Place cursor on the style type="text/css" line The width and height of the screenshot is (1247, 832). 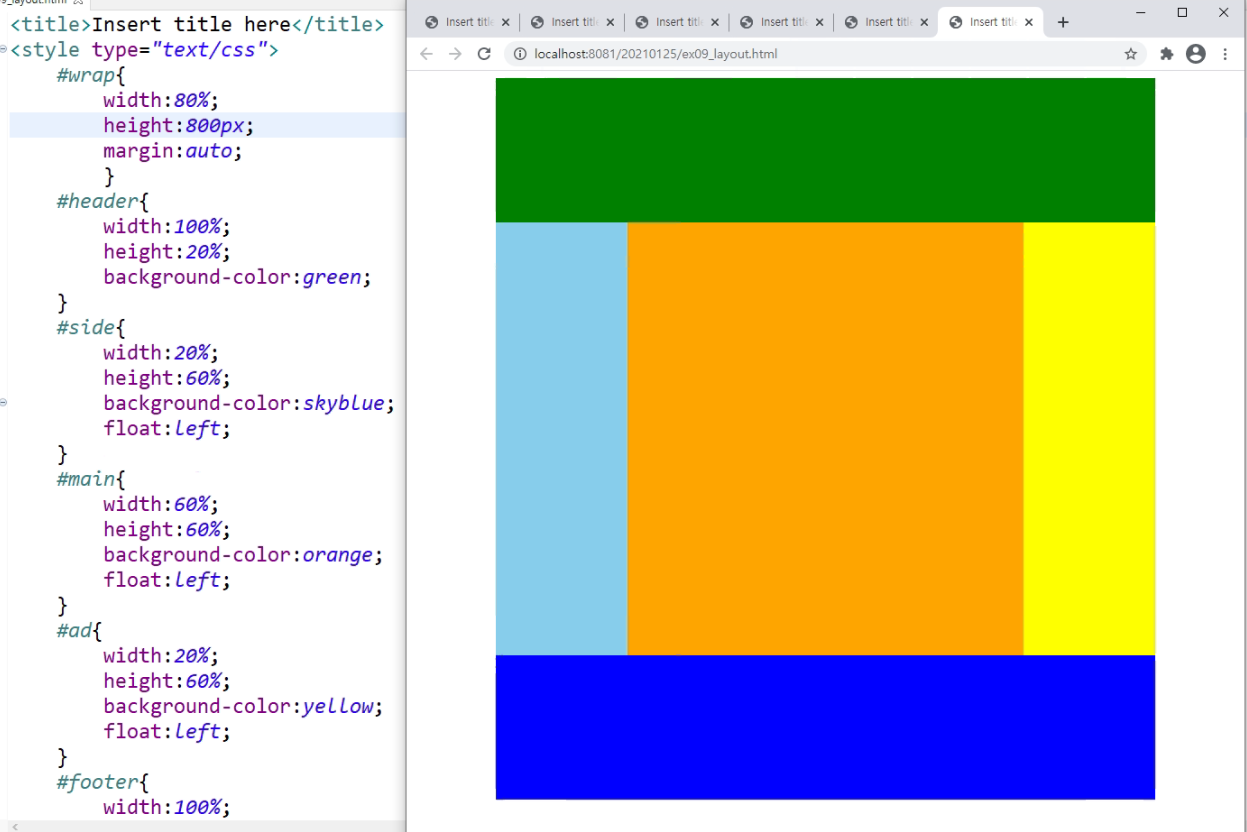[x=145, y=49]
